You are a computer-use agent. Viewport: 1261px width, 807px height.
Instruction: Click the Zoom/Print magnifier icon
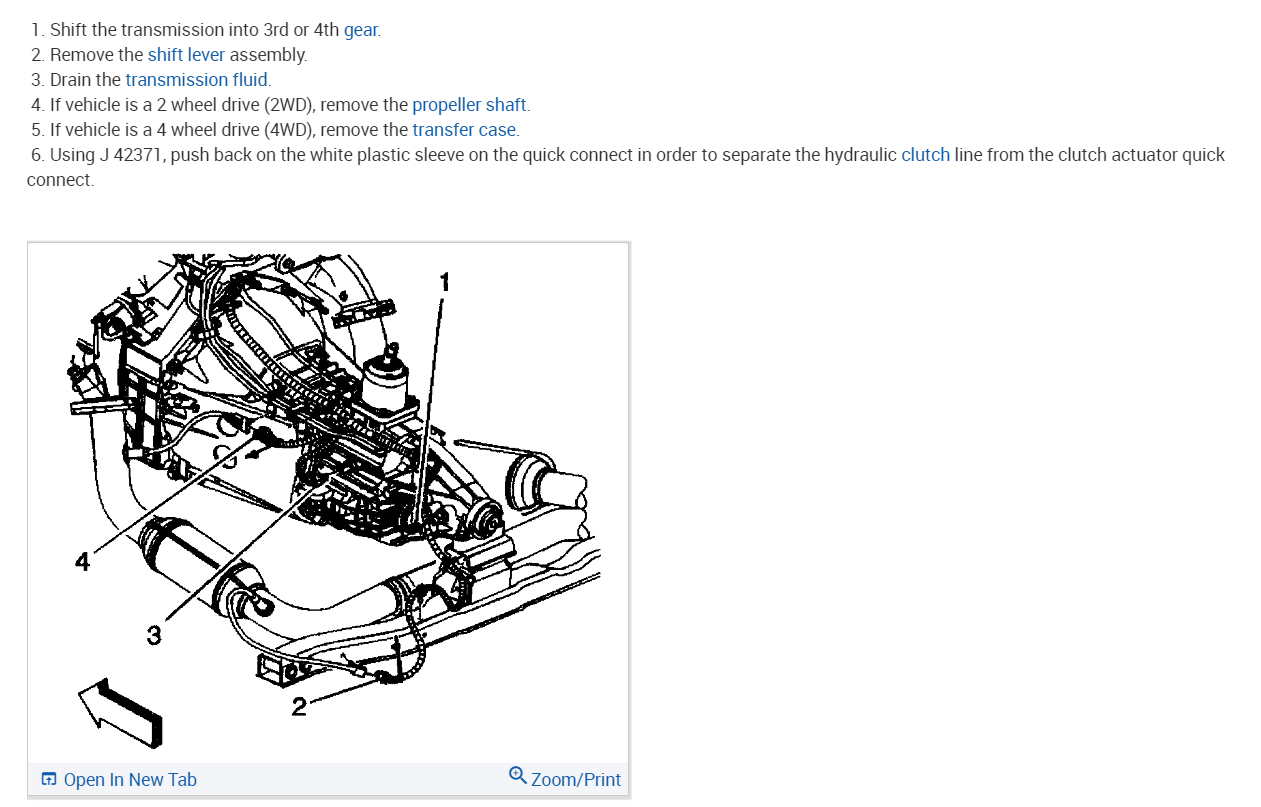coord(517,775)
